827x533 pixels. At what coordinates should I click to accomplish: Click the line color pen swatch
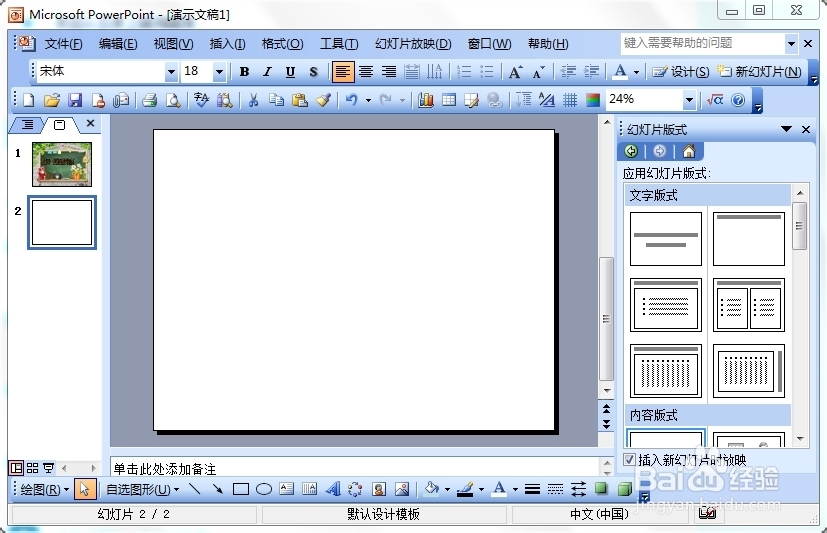click(465, 489)
